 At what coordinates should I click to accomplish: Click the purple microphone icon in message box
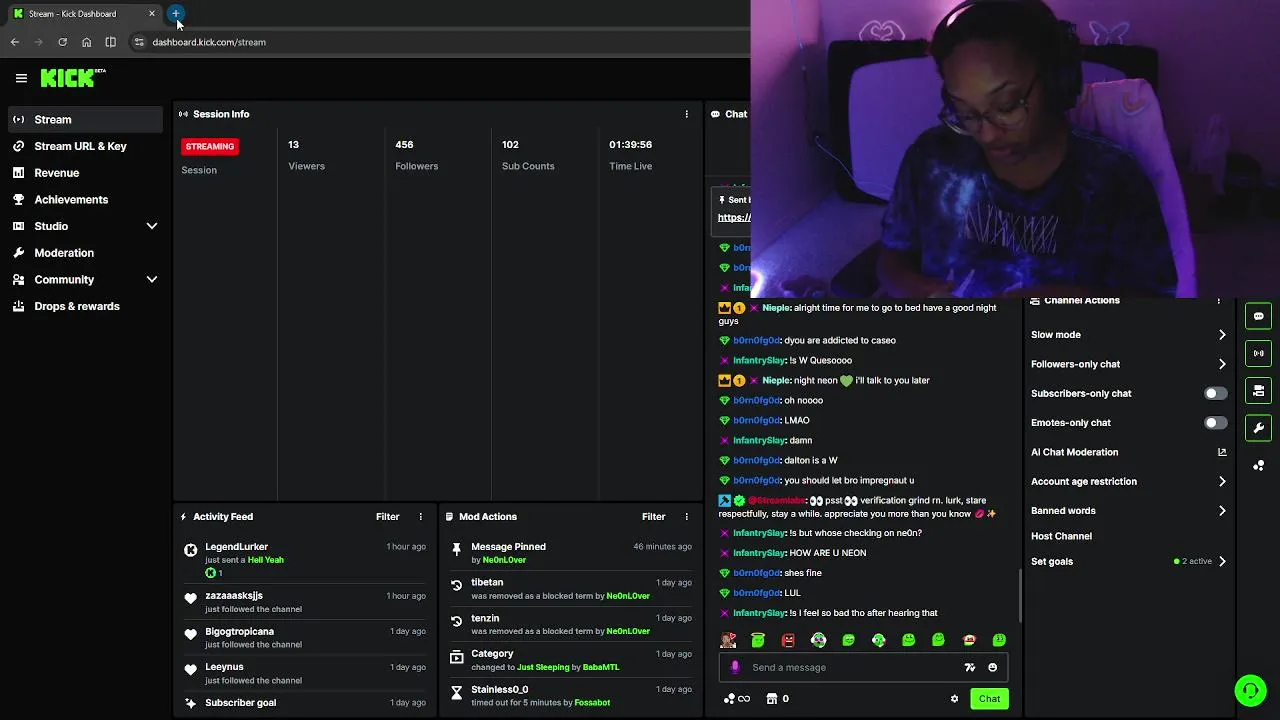(735, 667)
